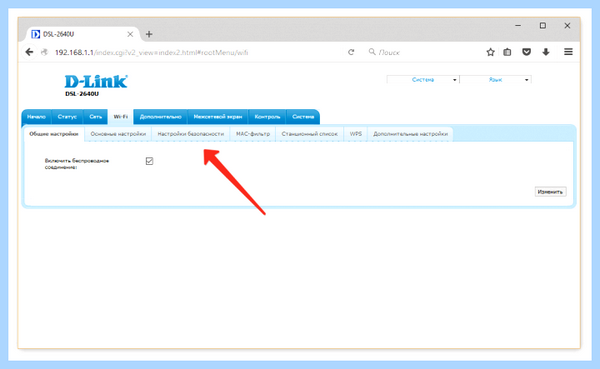The image size is (600, 369).
Task: Switch to Настройки безопасности sub-tab
Action: pos(191,134)
